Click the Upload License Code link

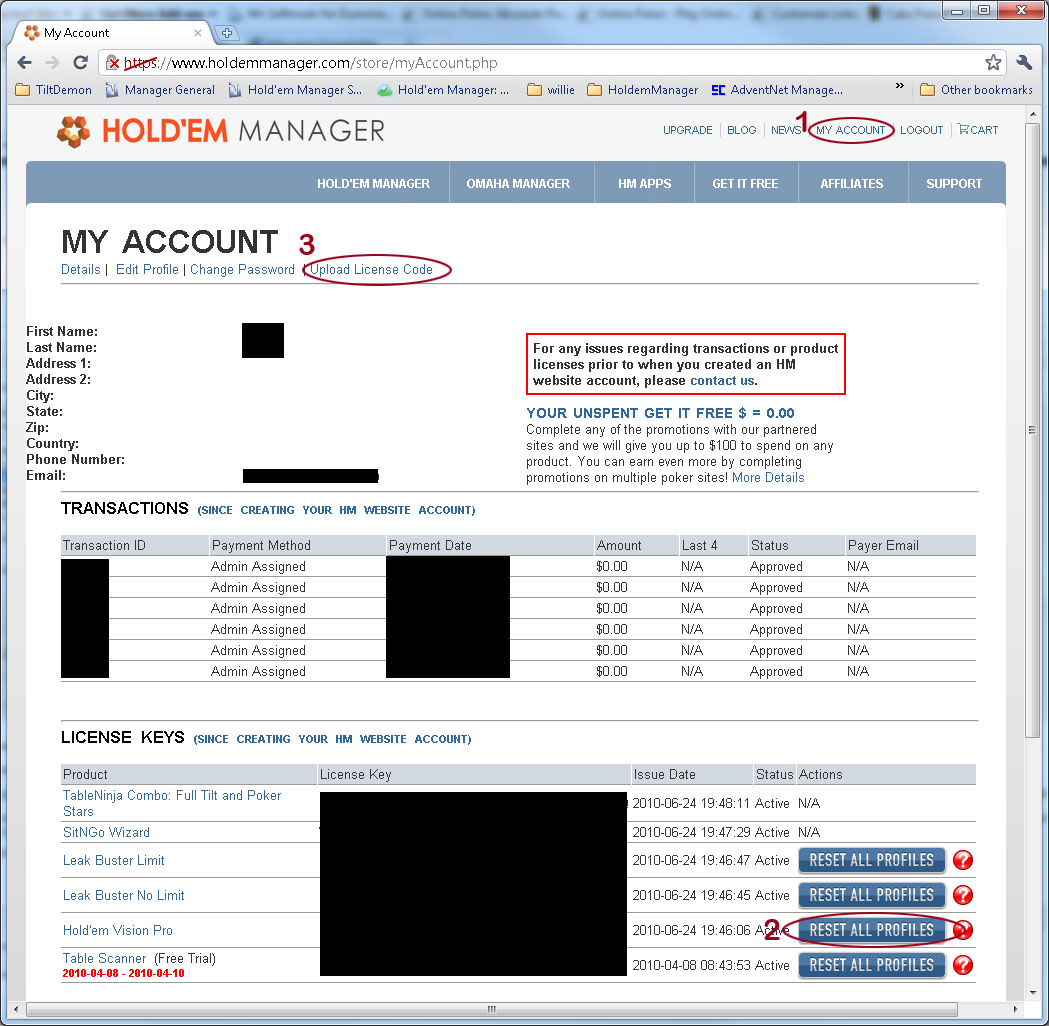click(x=371, y=269)
